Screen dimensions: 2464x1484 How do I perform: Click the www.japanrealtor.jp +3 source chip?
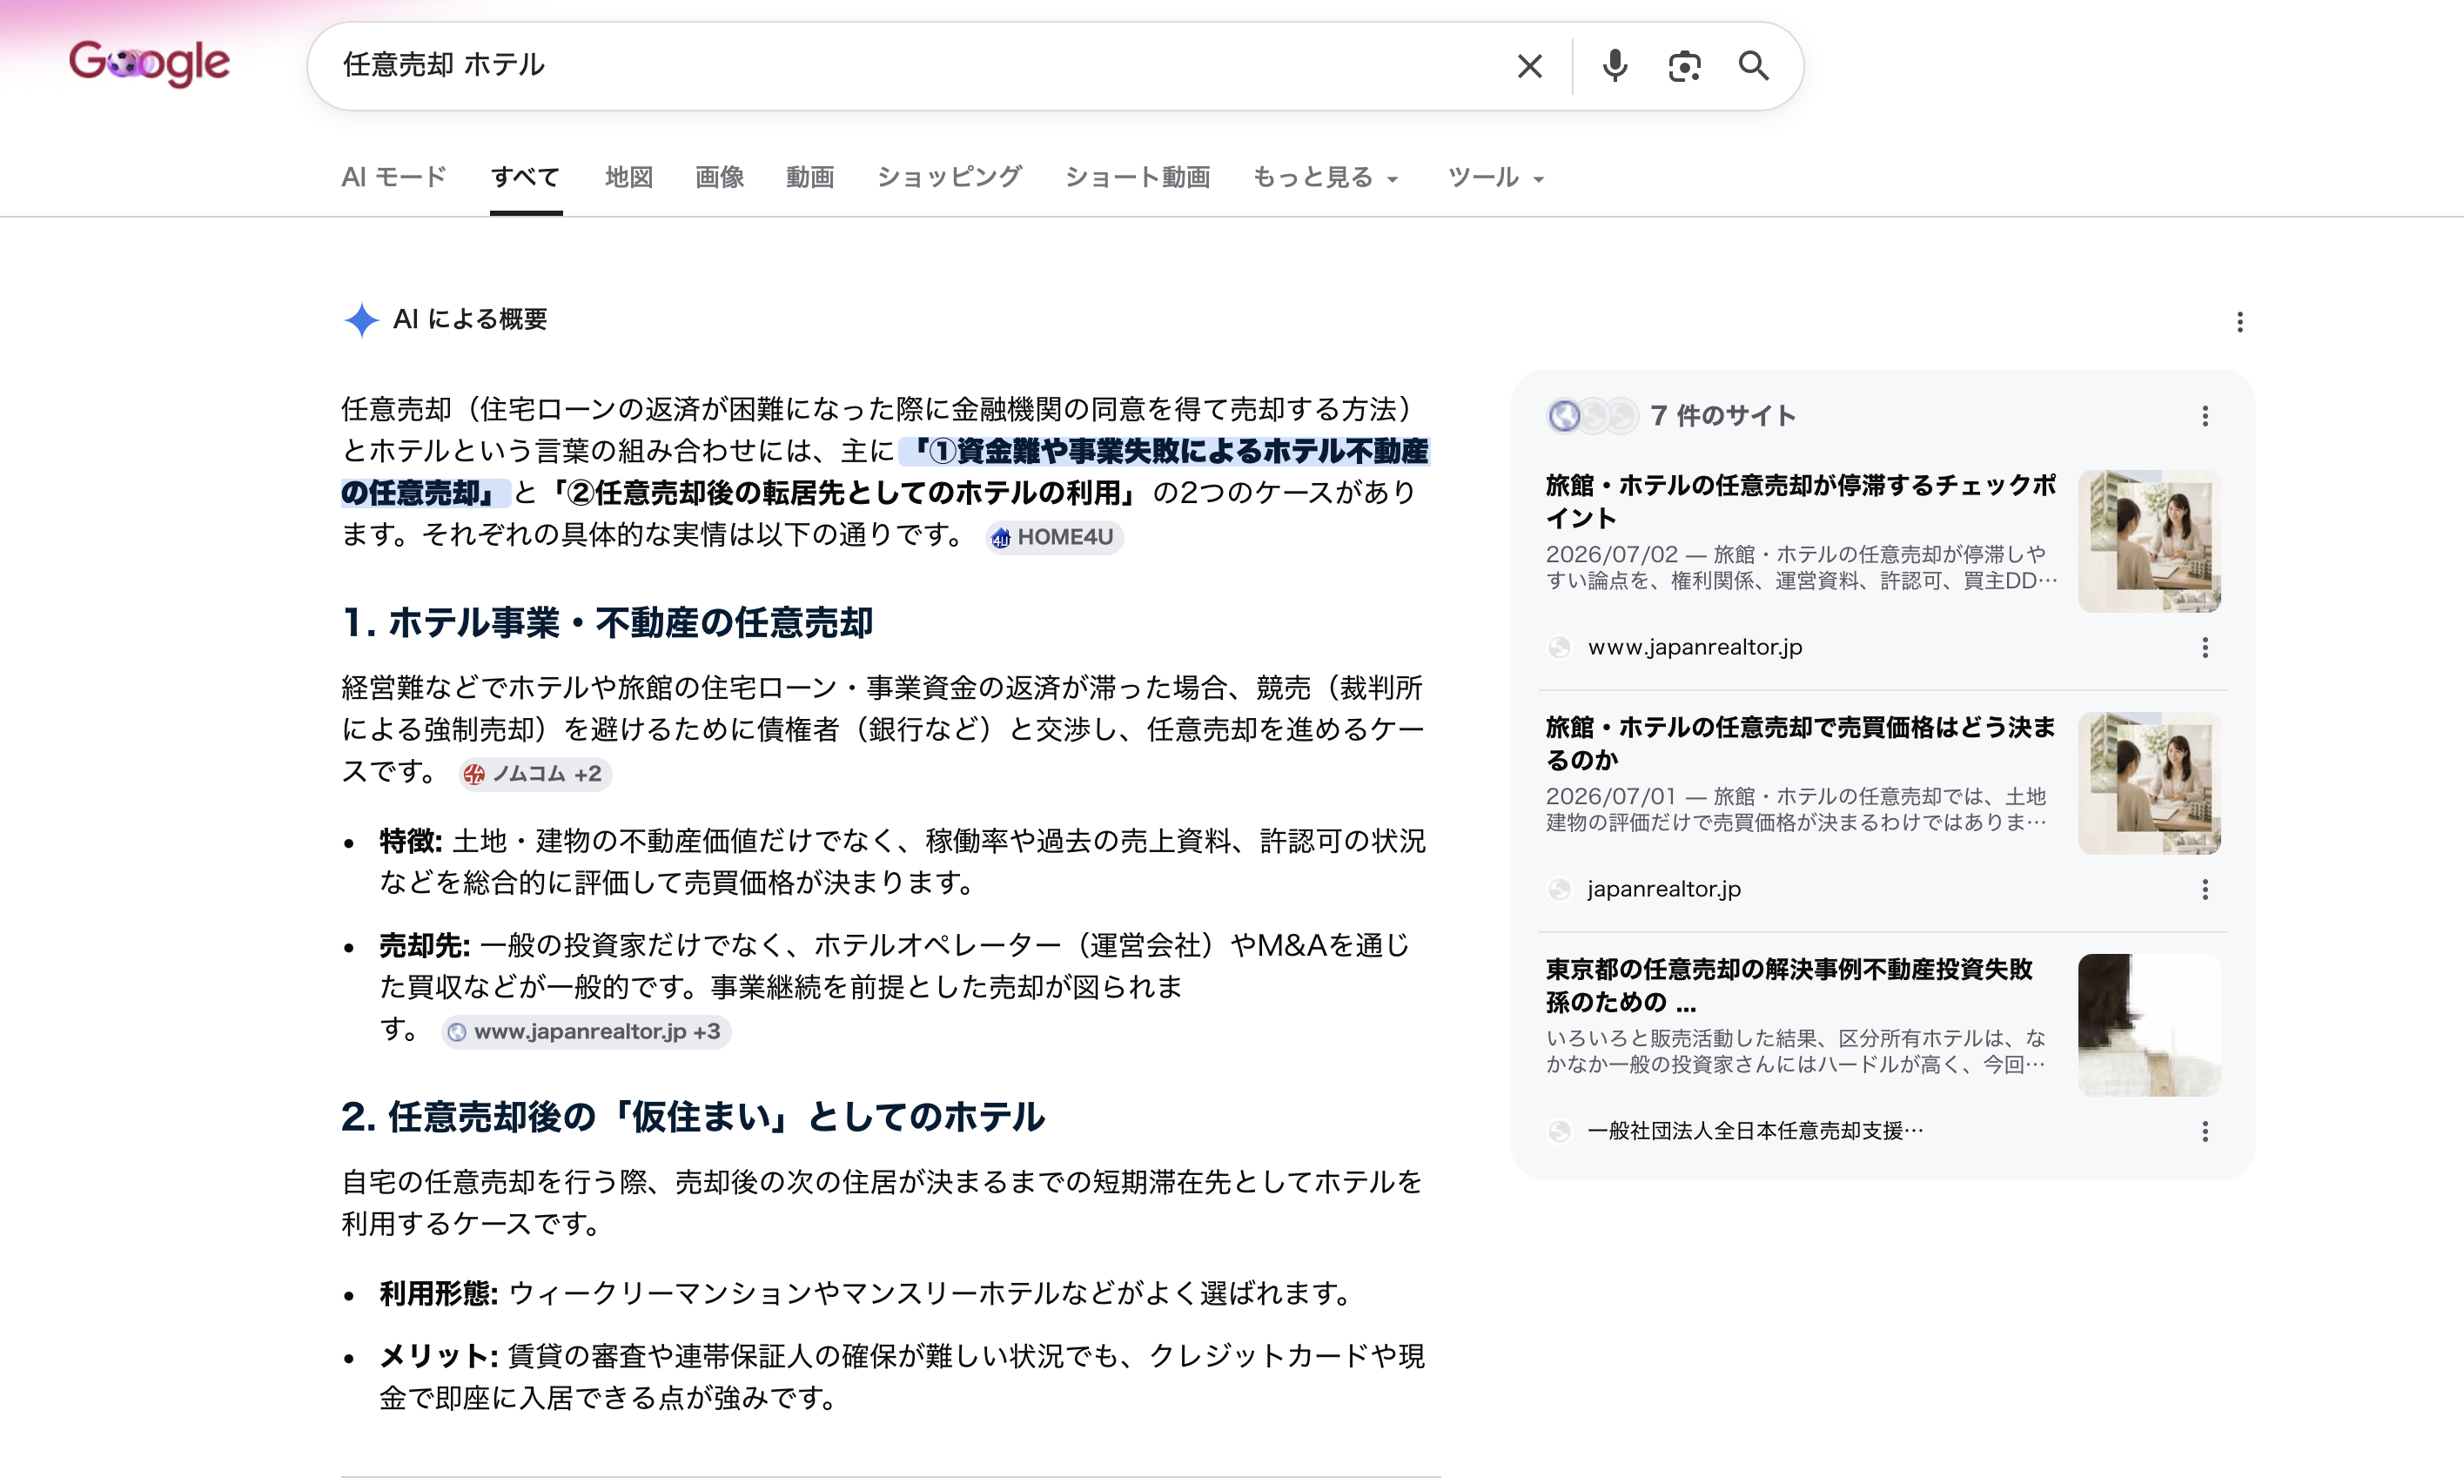point(586,1031)
